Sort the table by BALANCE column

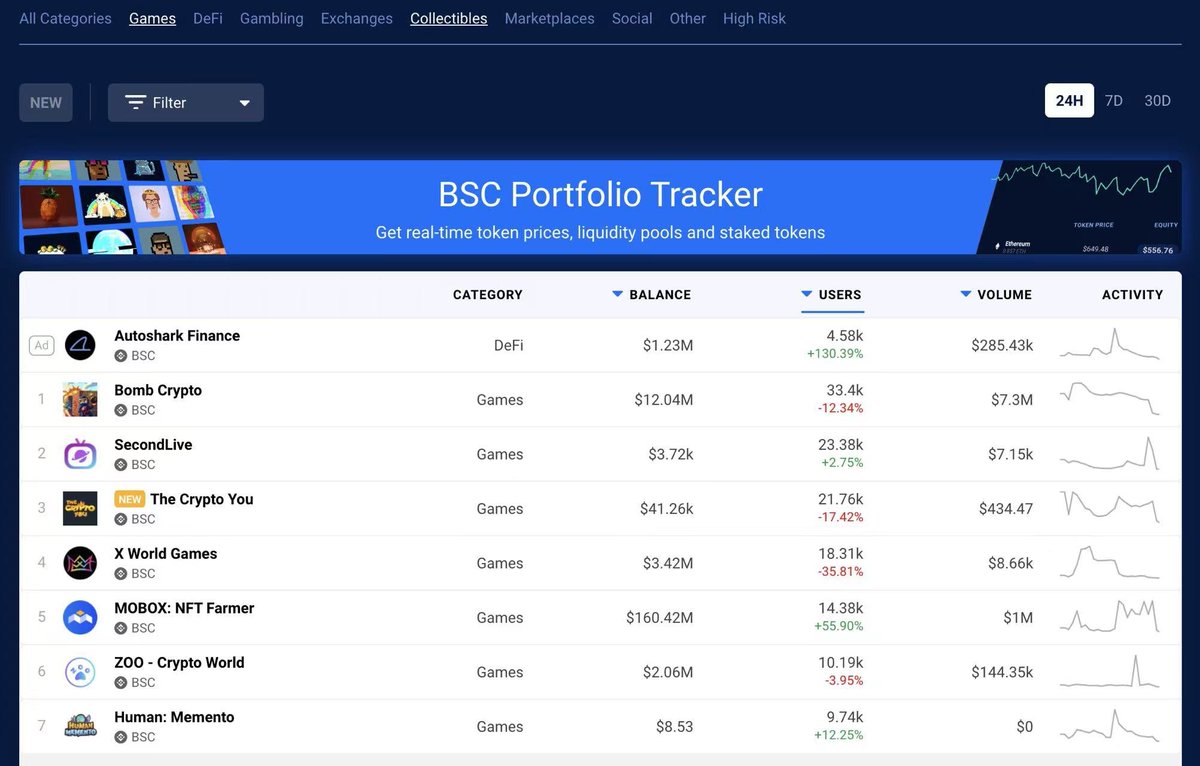click(x=651, y=294)
